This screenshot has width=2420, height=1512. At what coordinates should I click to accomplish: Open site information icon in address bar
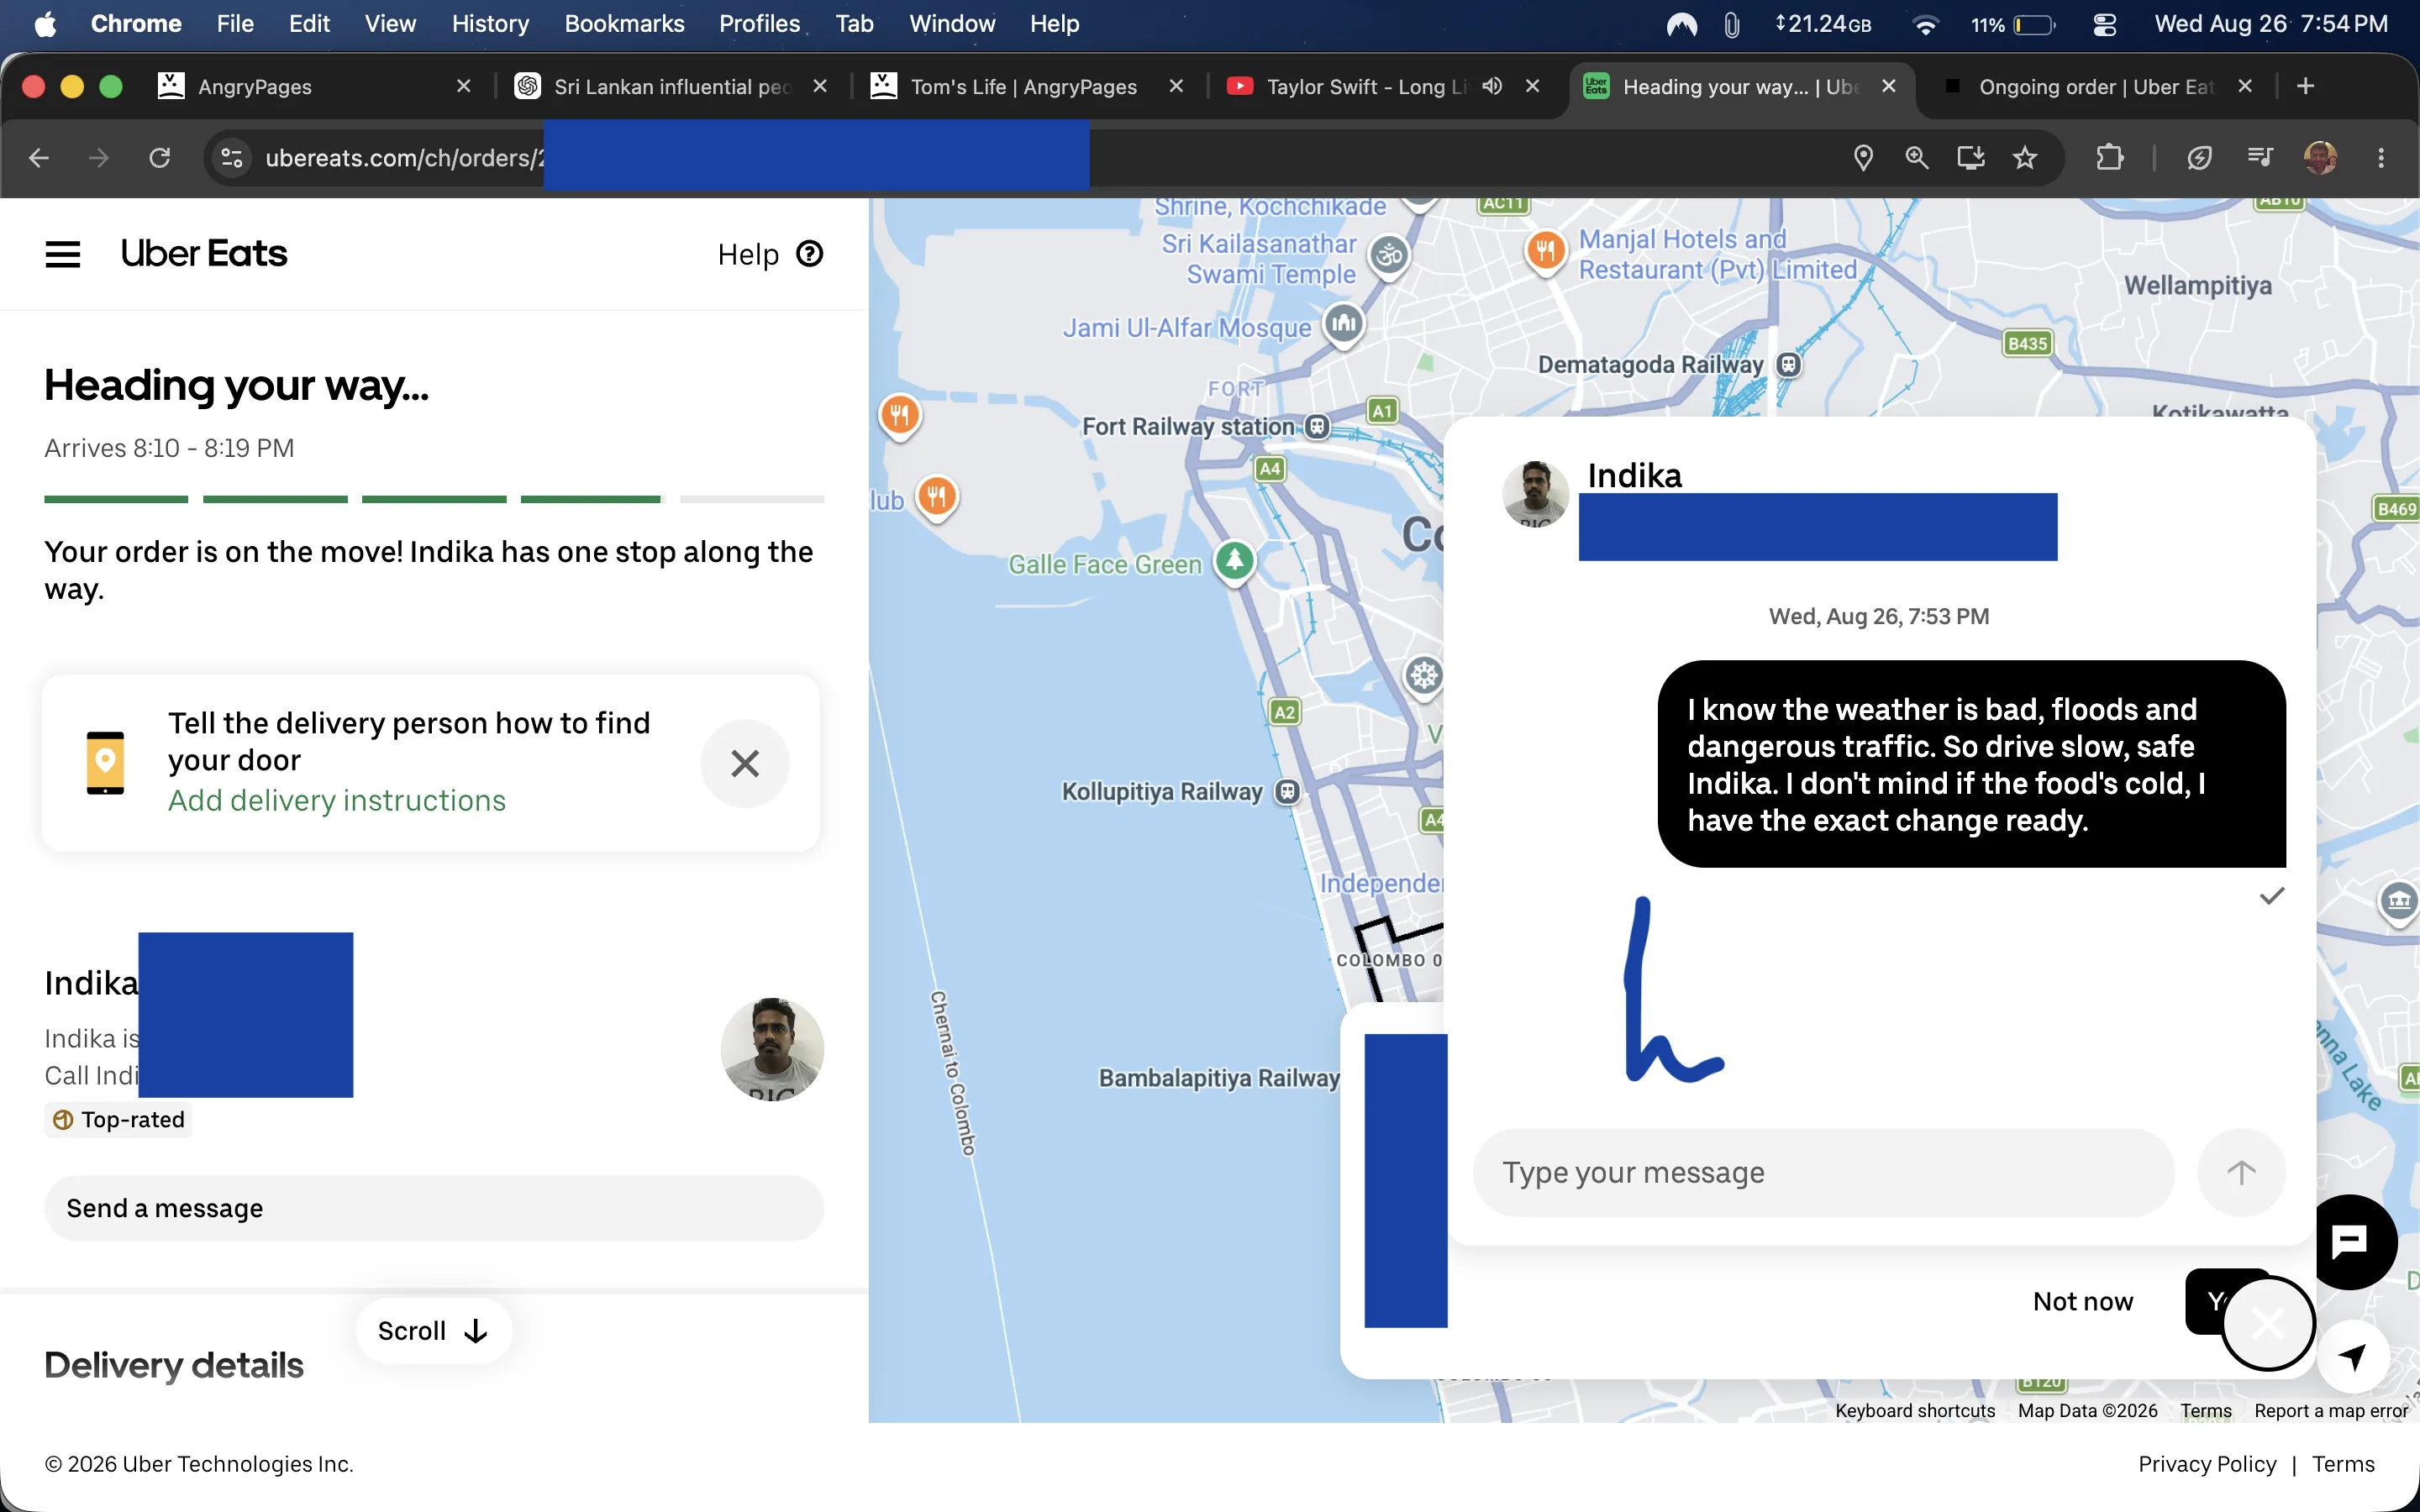(x=232, y=158)
